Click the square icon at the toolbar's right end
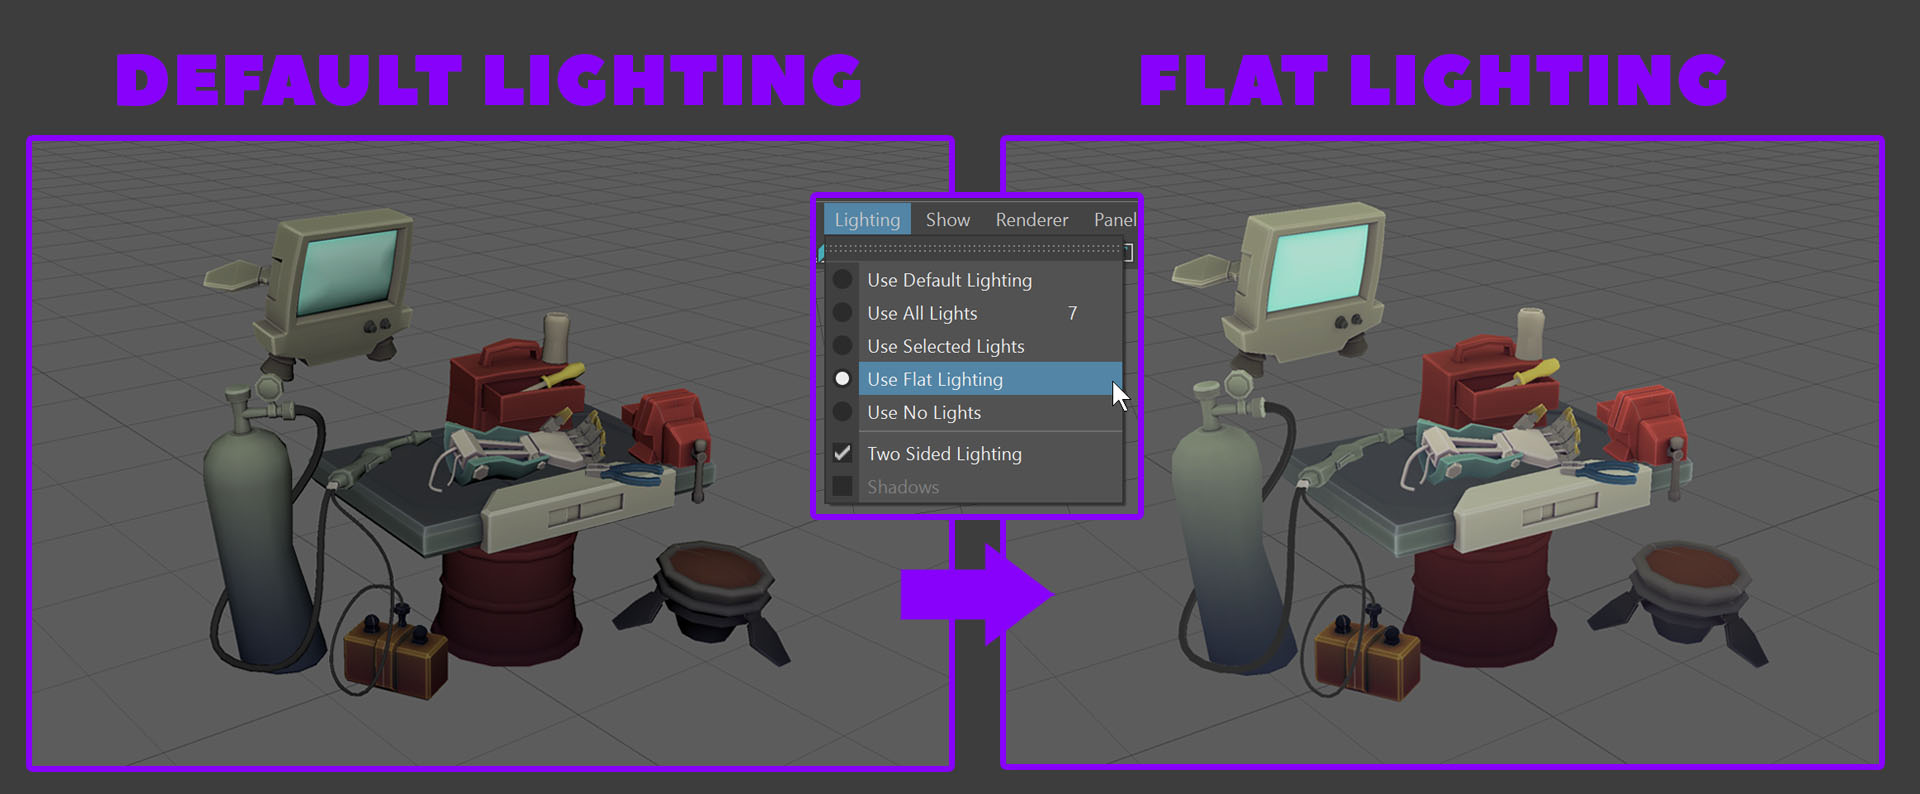The image size is (1920, 794). point(1128,253)
